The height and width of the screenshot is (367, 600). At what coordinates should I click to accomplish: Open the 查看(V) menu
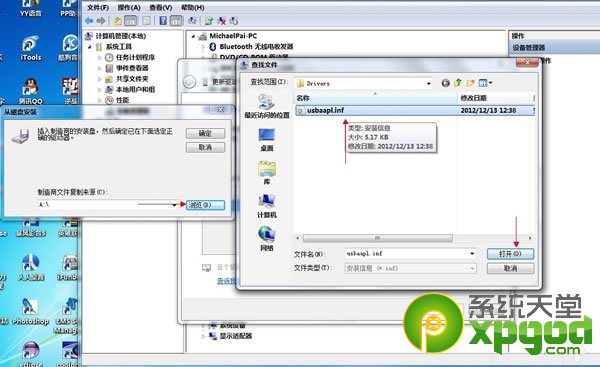tap(161, 7)
